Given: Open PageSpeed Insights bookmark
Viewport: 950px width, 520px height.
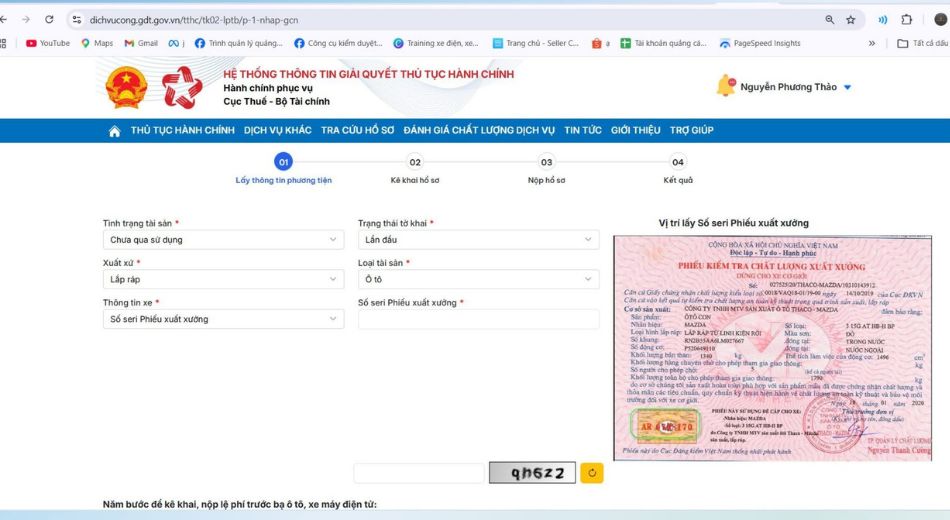Looking at the screenshot, I should pos(760,43).
